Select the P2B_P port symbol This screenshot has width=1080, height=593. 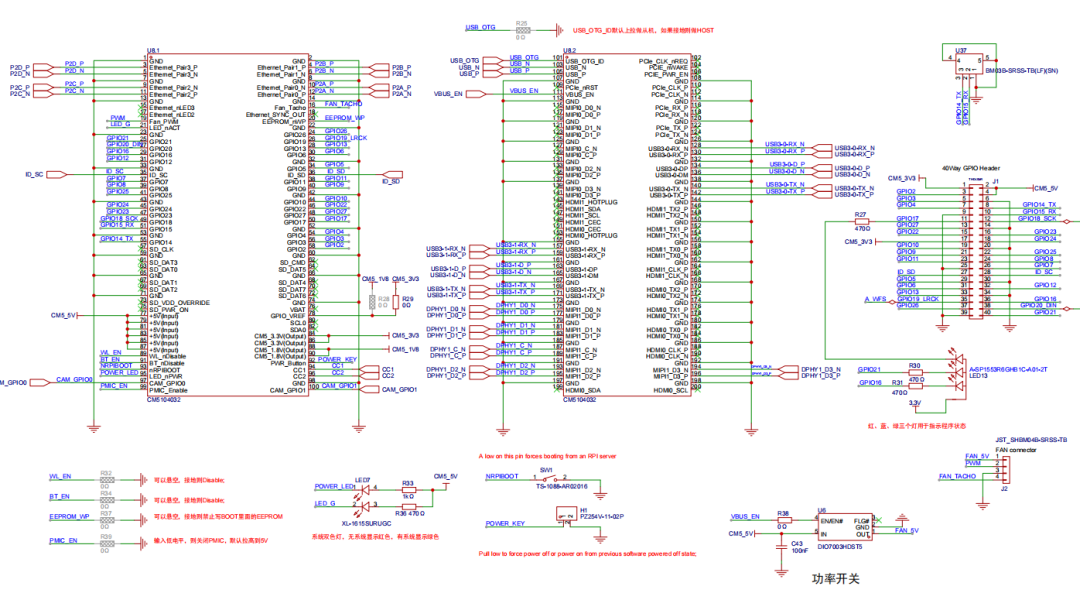381,67
